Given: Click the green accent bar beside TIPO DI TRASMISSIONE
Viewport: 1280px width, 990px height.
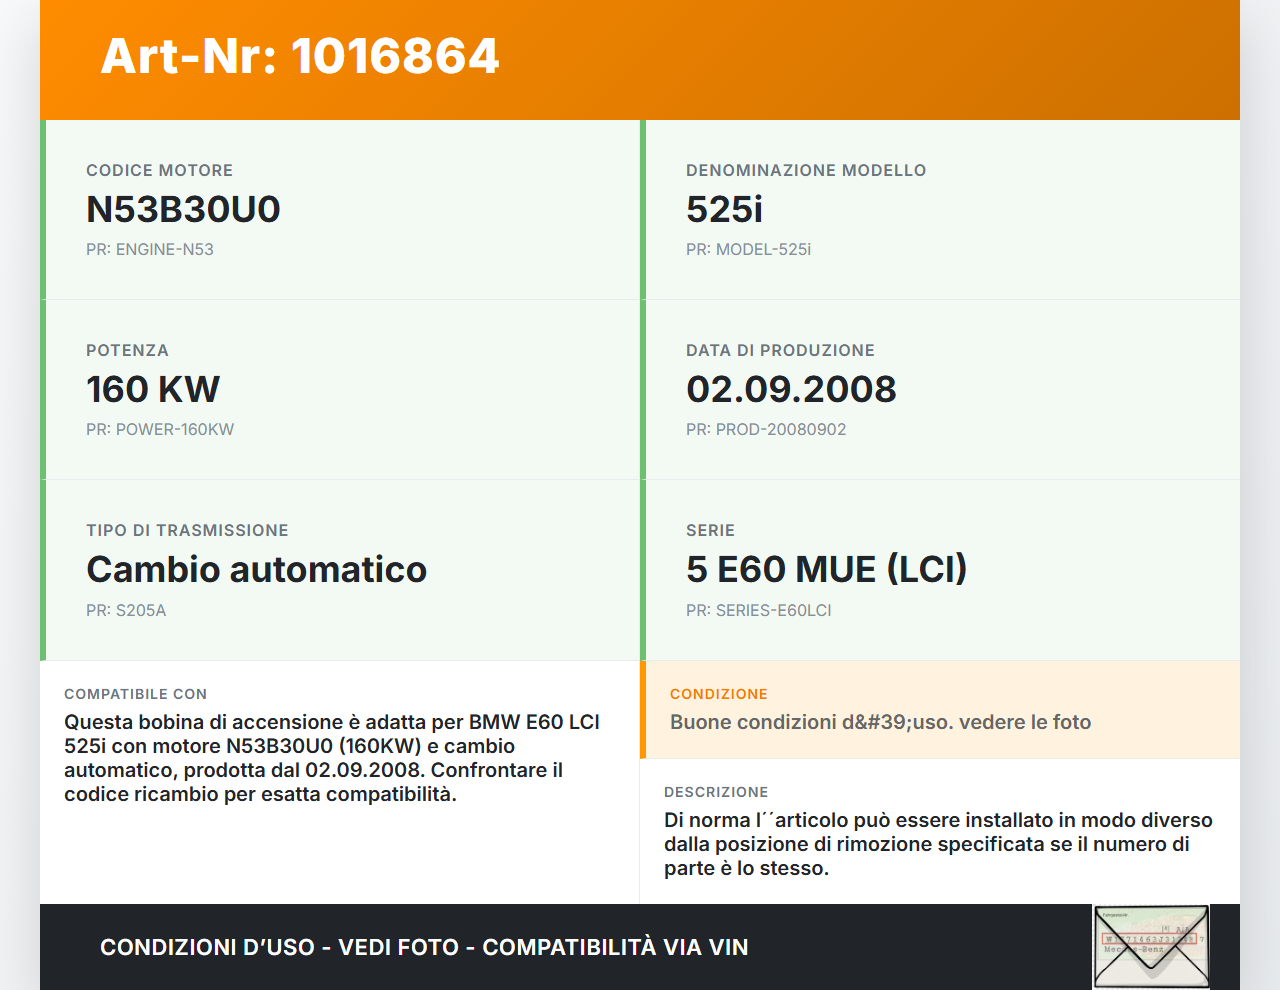Looking at the screenshot, I should pyautogui.click(x=42, y=569).
